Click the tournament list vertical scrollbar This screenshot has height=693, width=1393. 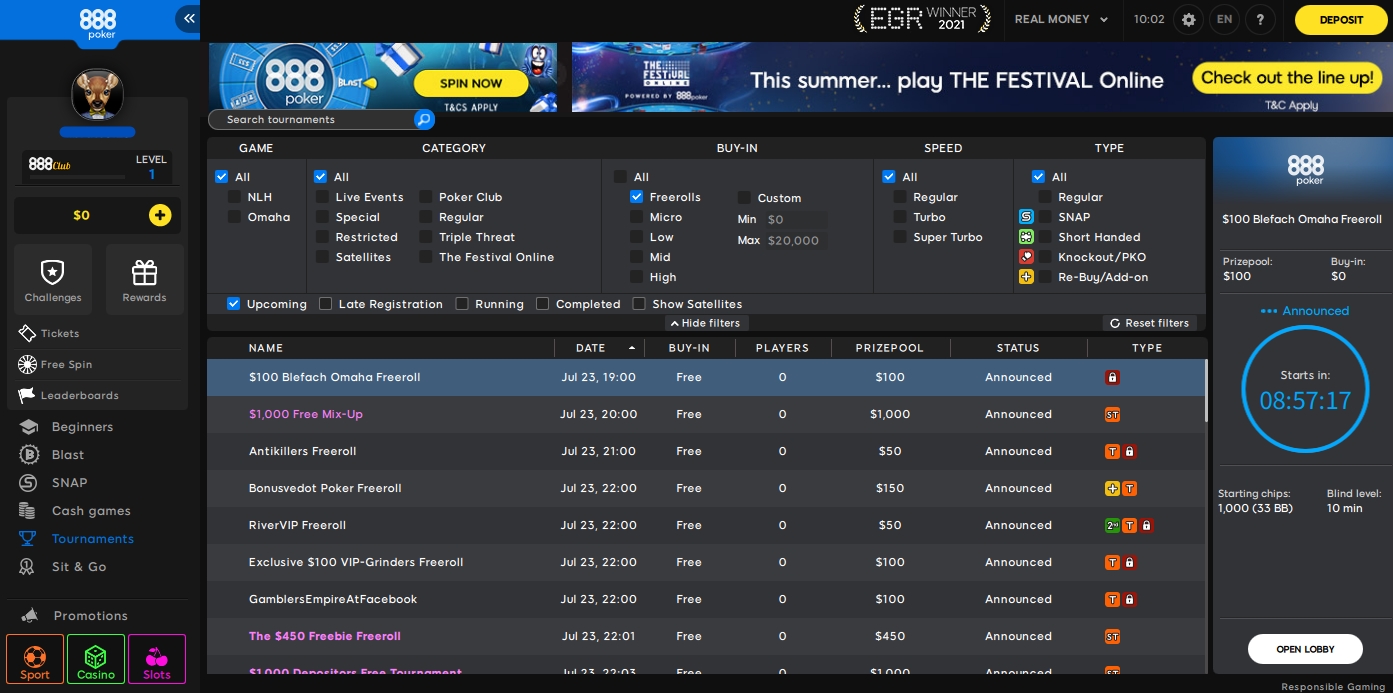(1205, 390)
